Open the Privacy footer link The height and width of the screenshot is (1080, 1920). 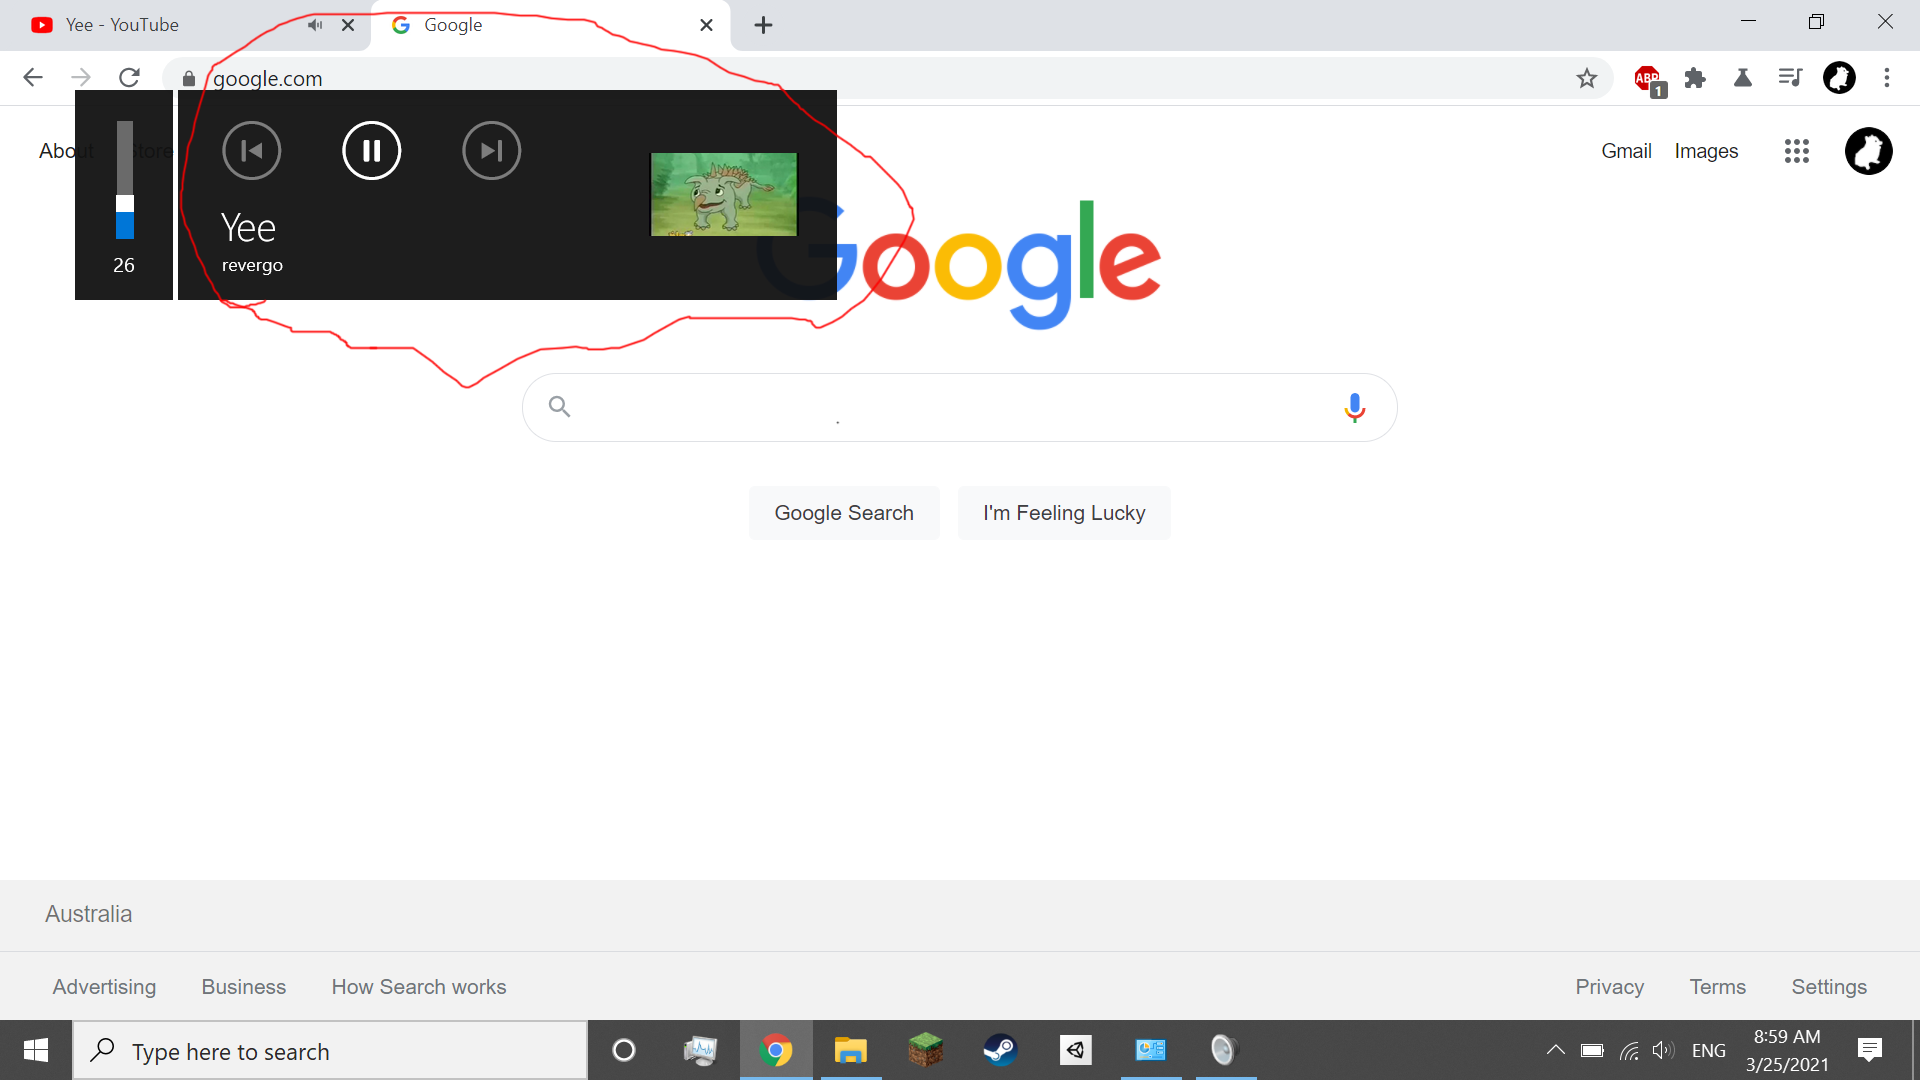click(x=1609, y=987)
